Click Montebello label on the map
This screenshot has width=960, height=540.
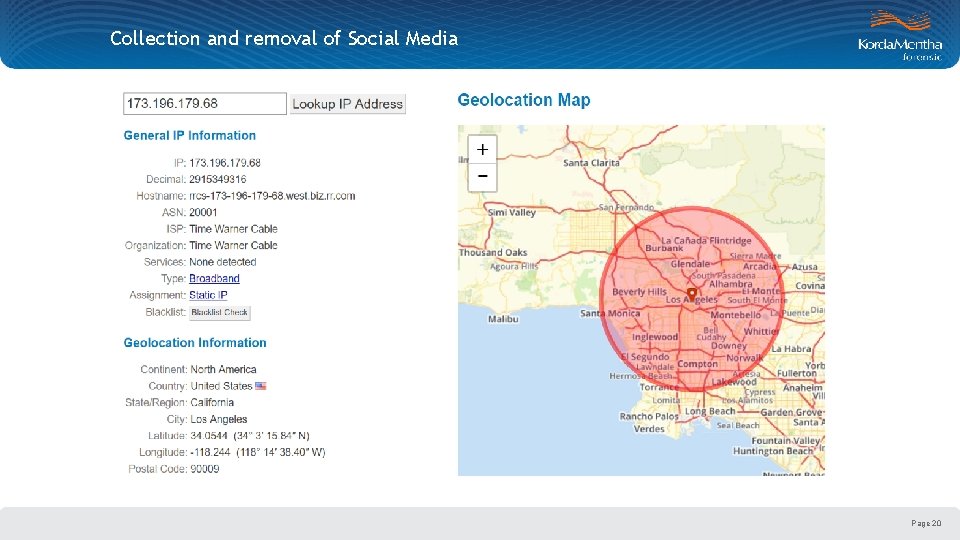[735, 315]
